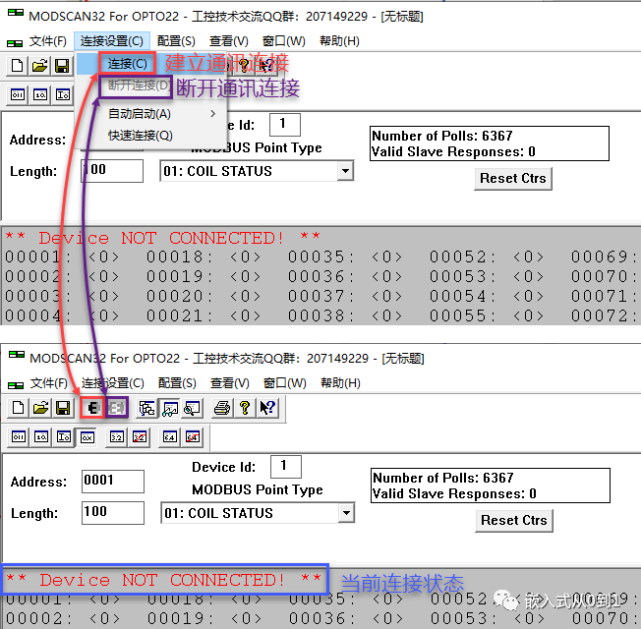Click yellow question mark icon in lower toolbar
Image resolution: width=641 pixels, height=629 pixels.
(245, 408)
